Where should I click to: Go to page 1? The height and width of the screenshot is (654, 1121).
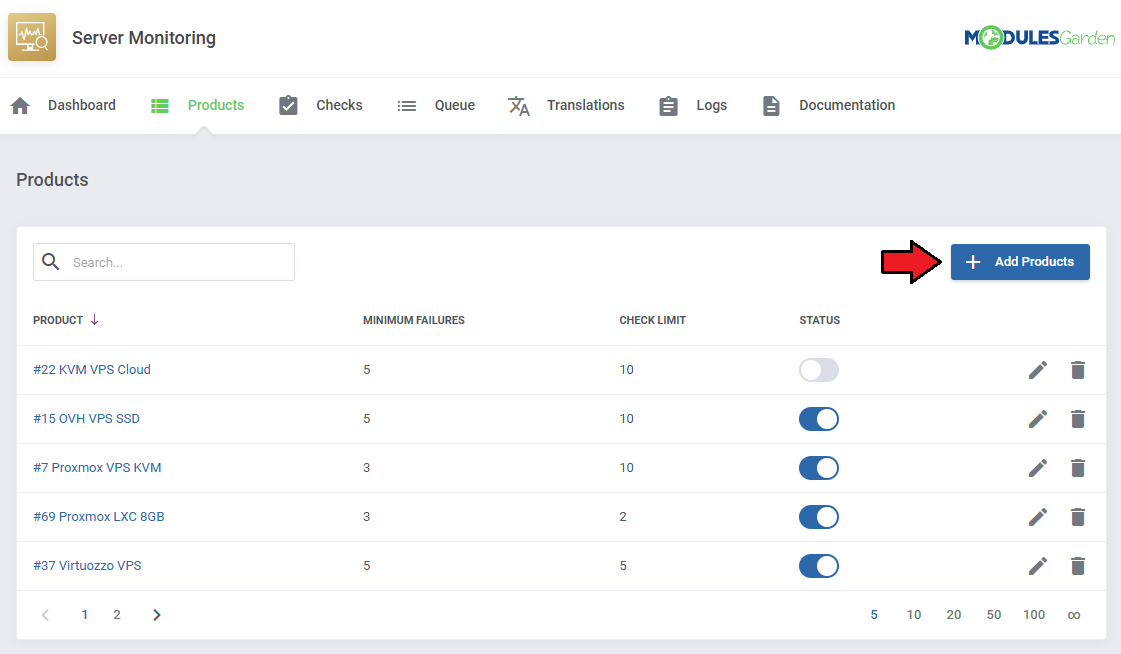click(84, 615)
